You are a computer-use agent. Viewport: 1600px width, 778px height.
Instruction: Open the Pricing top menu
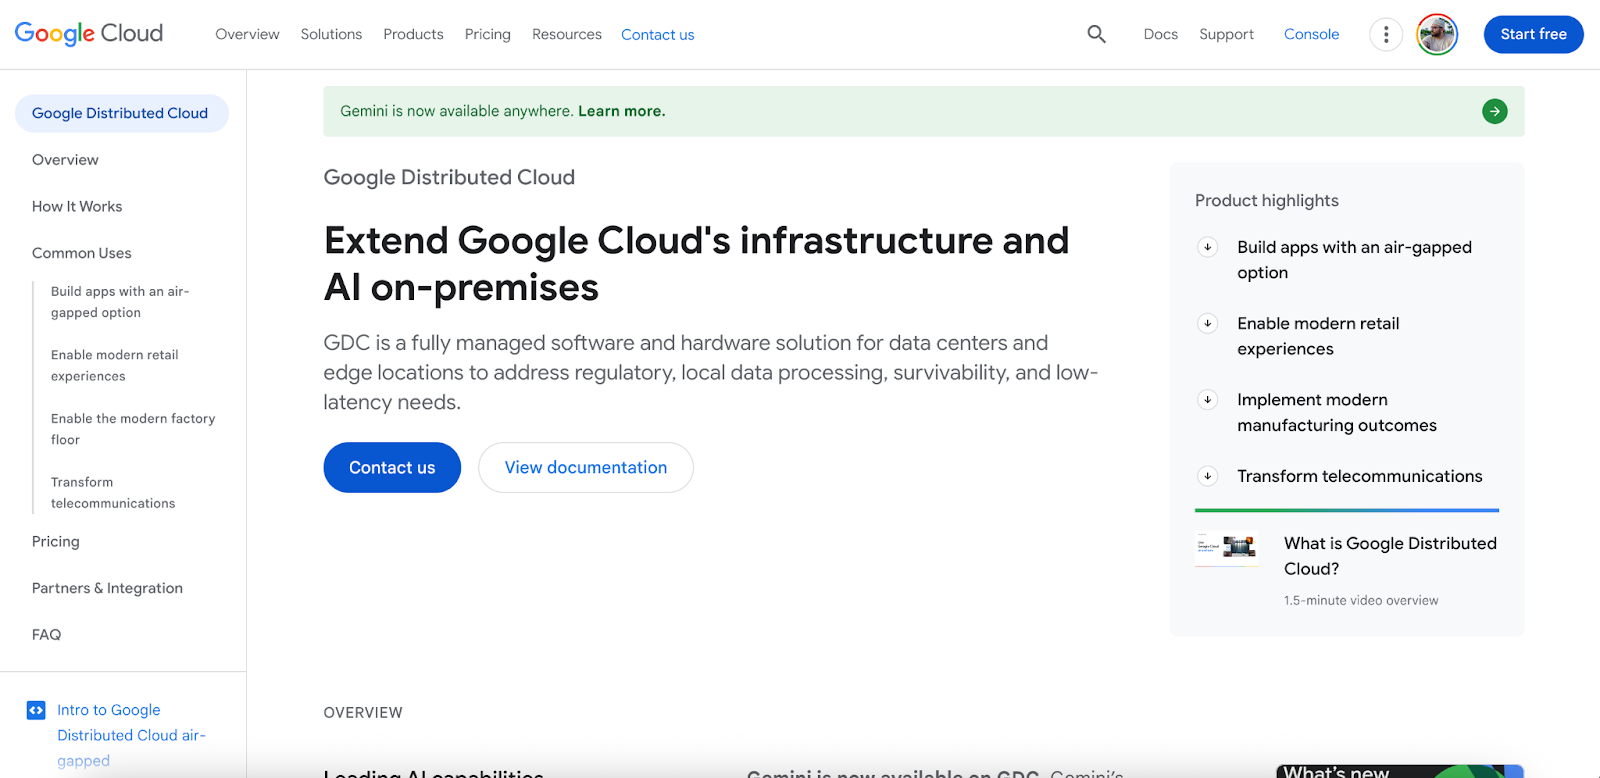[x=487, y=34]
